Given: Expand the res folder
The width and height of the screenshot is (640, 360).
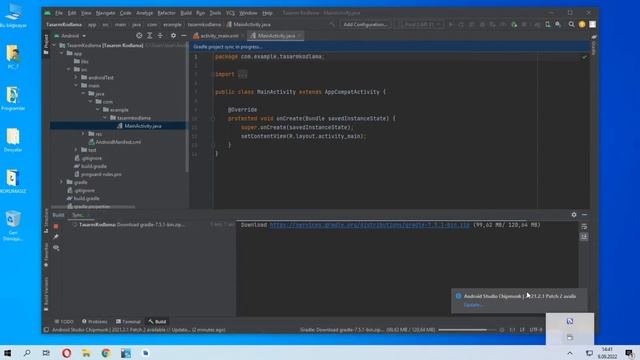Looking at the screenshot, I should [x=83, y=134].
